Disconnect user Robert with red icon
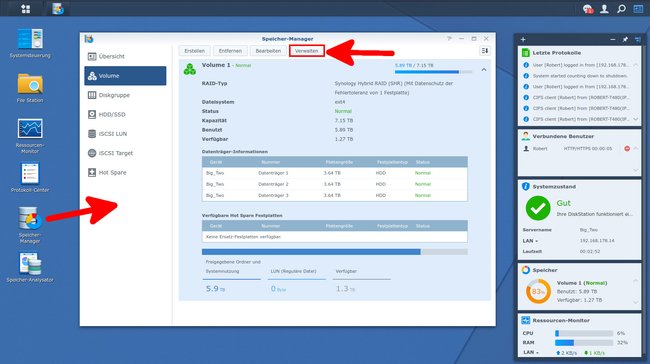The image size is (650, 364). (x=627, y=148)
